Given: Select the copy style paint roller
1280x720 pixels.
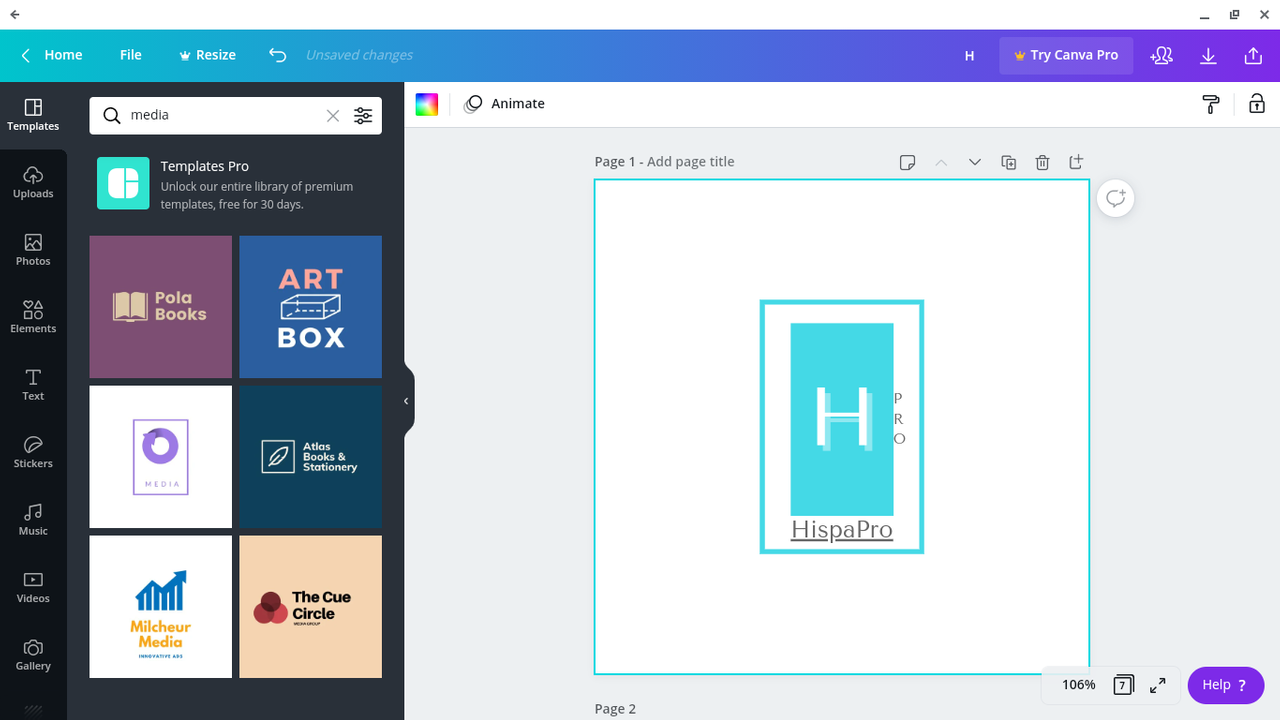Looking at the screenshot, I should click(1211, 104).
